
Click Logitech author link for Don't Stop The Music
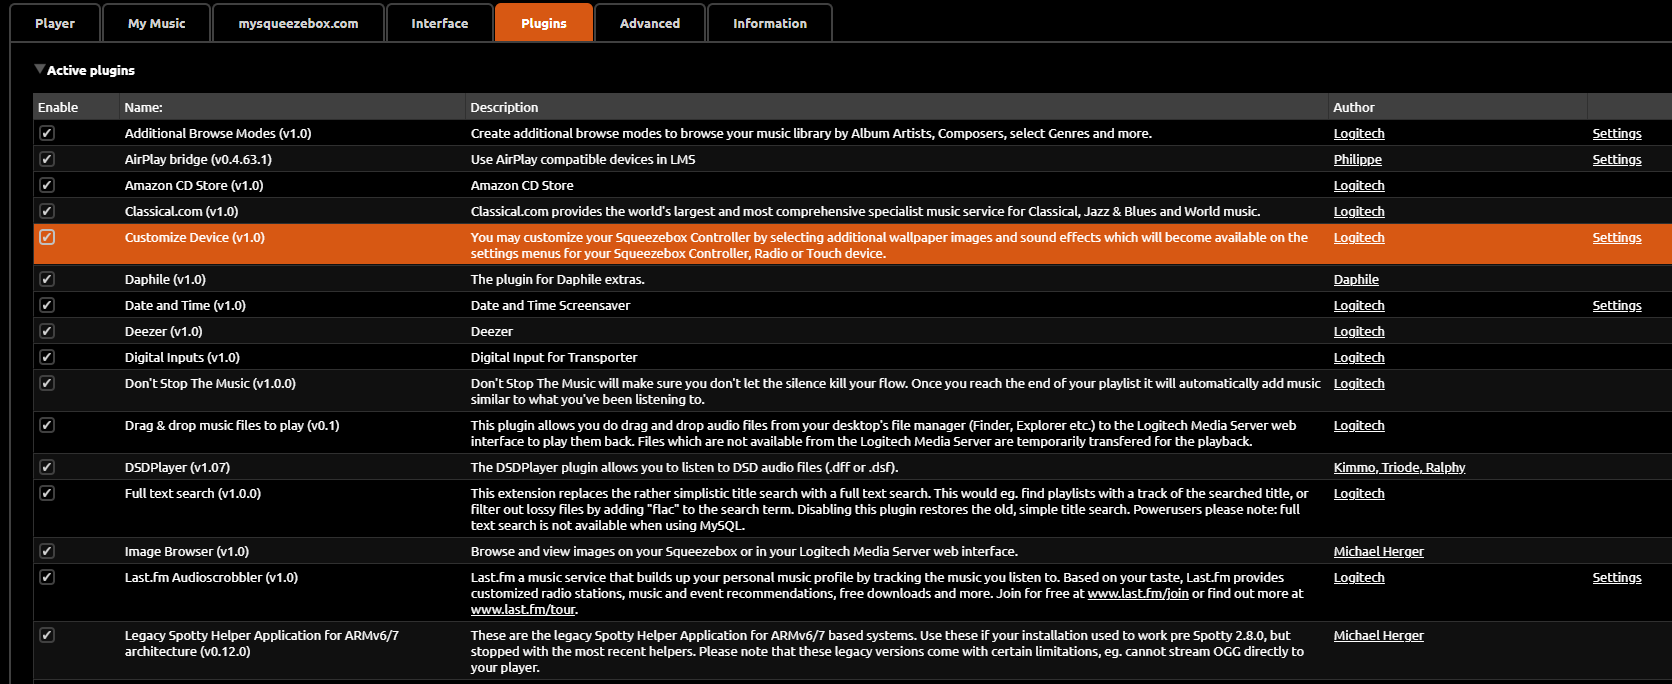1359,383
